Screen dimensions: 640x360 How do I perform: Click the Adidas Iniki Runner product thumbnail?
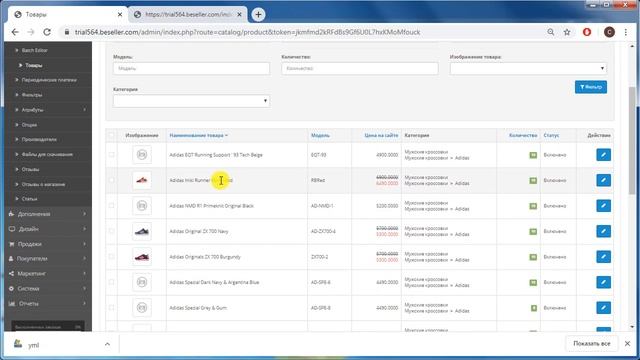[x=142, y=180]
